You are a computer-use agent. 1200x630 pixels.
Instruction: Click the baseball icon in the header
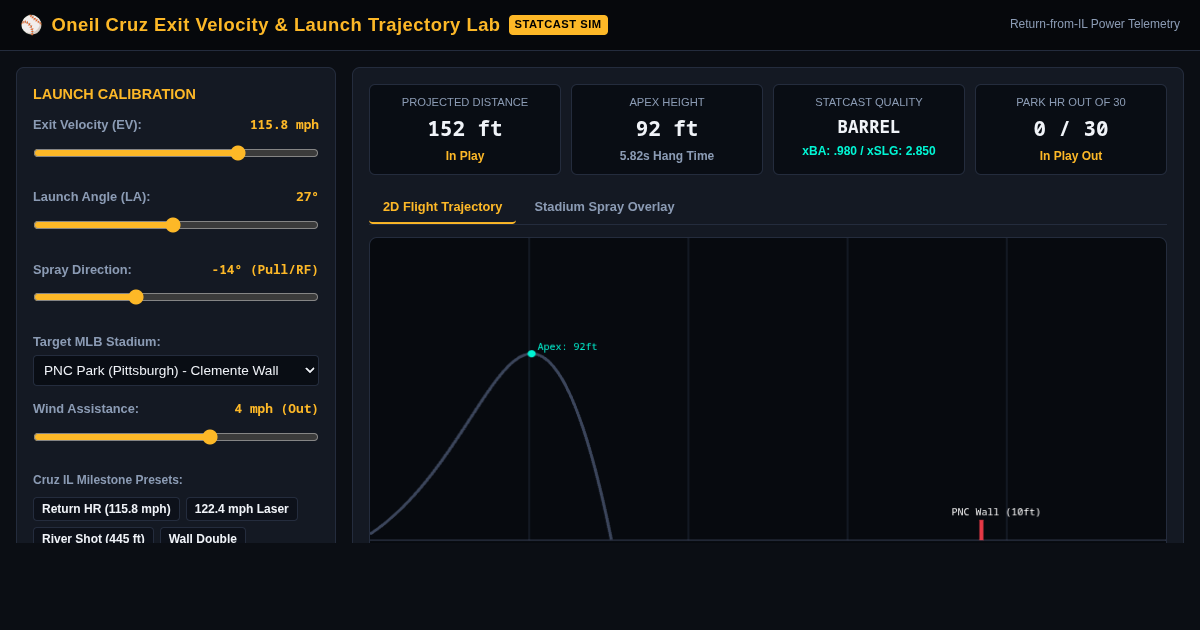pyautogui.click(x=31, y=25)
